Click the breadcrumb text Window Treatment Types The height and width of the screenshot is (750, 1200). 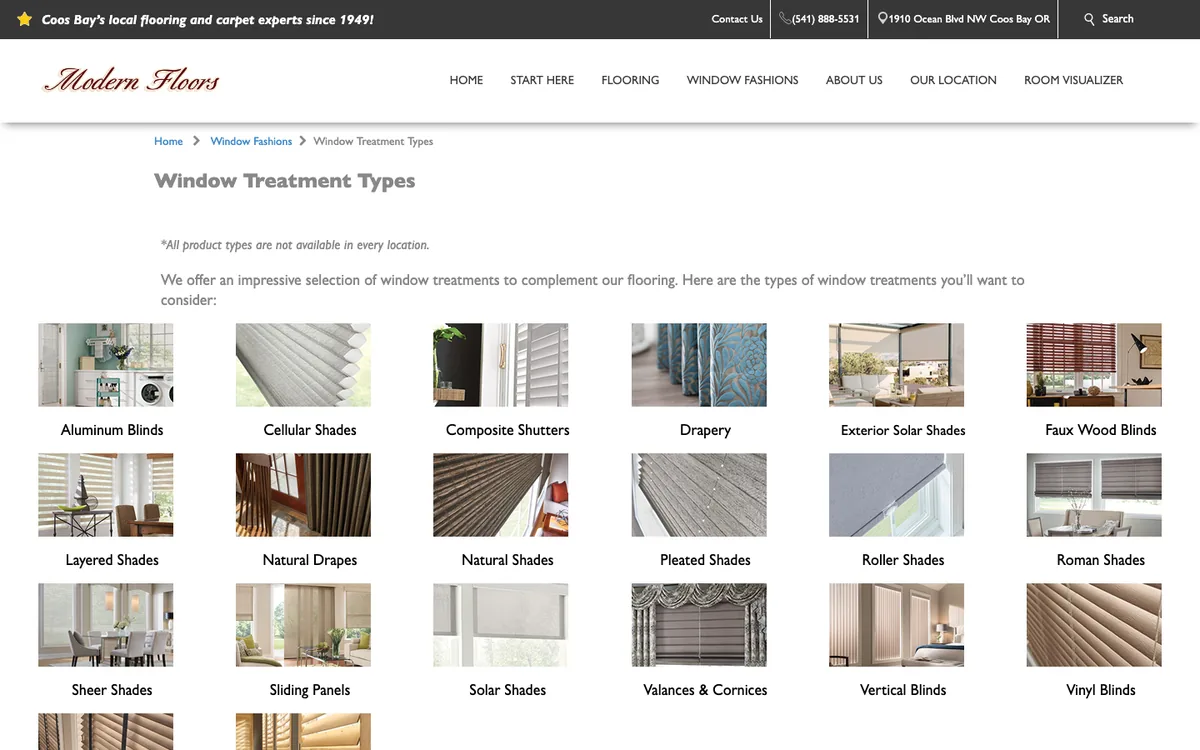(x=373, y=141)
